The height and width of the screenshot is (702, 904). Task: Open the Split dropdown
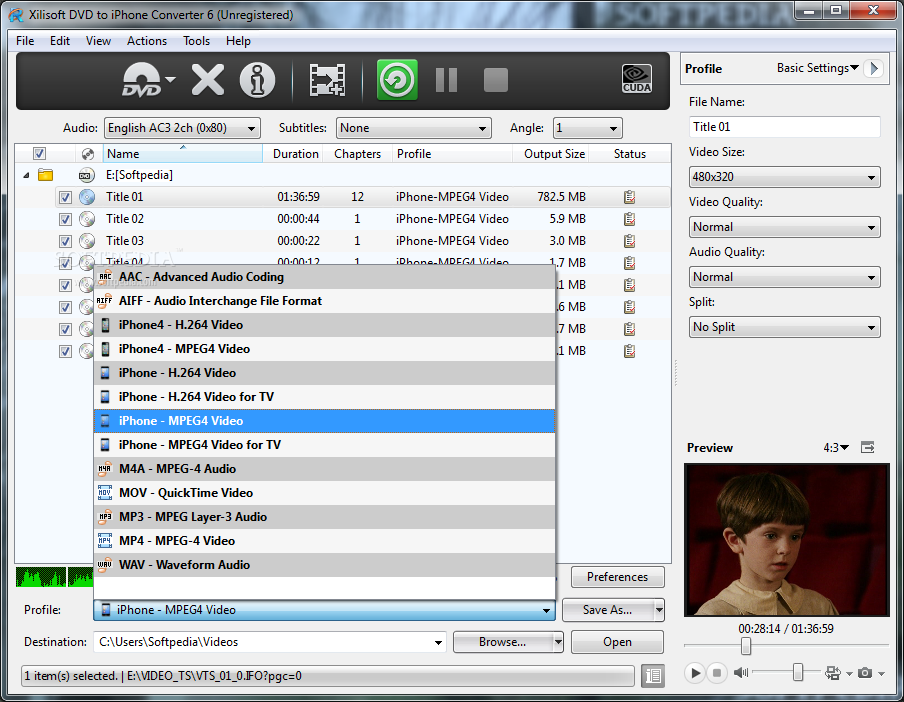coord(784,327)
